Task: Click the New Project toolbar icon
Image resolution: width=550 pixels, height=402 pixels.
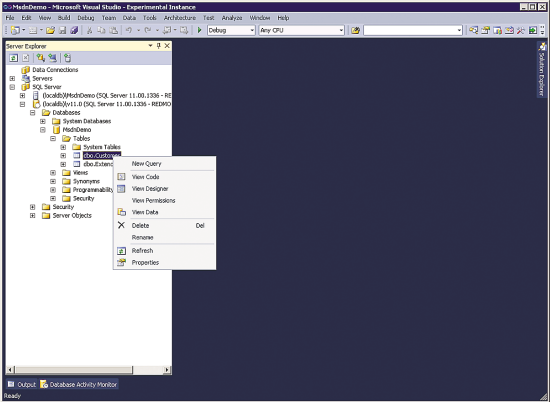Action: point(15,31)
